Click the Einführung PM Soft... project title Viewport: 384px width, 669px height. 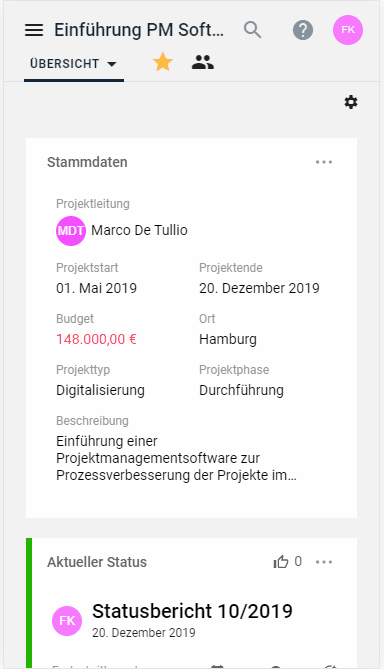coord(139,30)
